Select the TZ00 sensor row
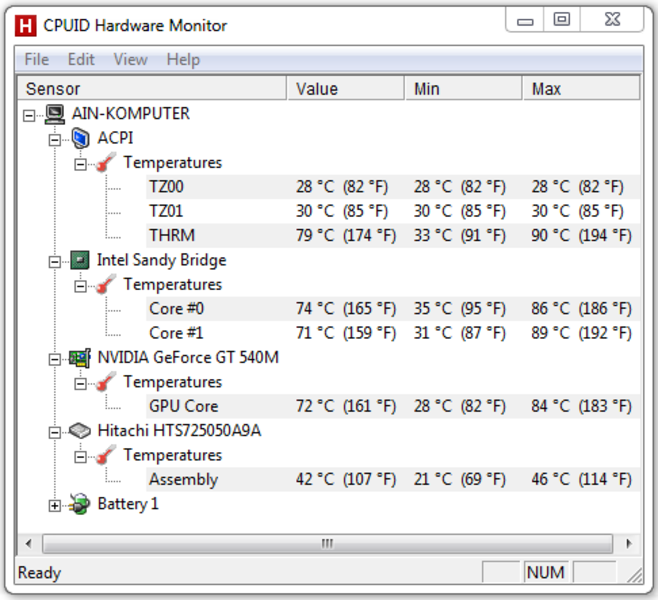The width and height of the screenshot is (658, 600). point(393,187)
